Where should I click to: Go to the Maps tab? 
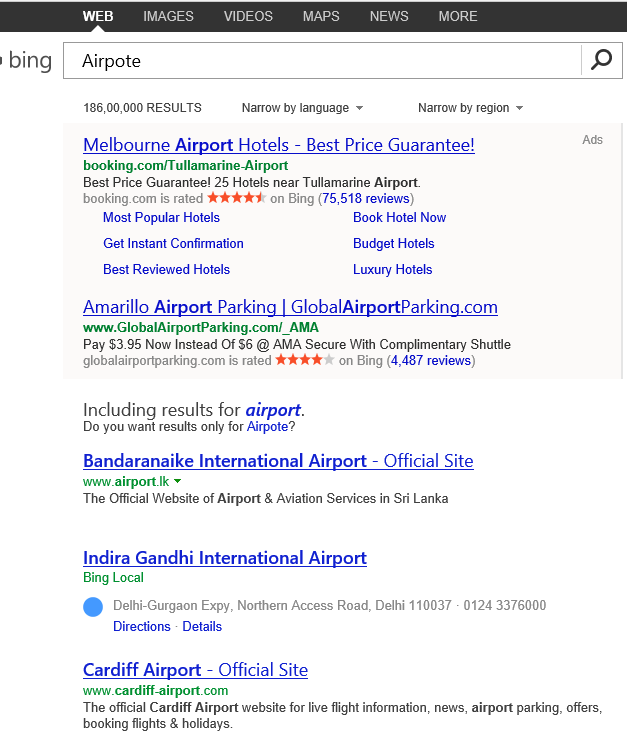(x=321, y=16)
